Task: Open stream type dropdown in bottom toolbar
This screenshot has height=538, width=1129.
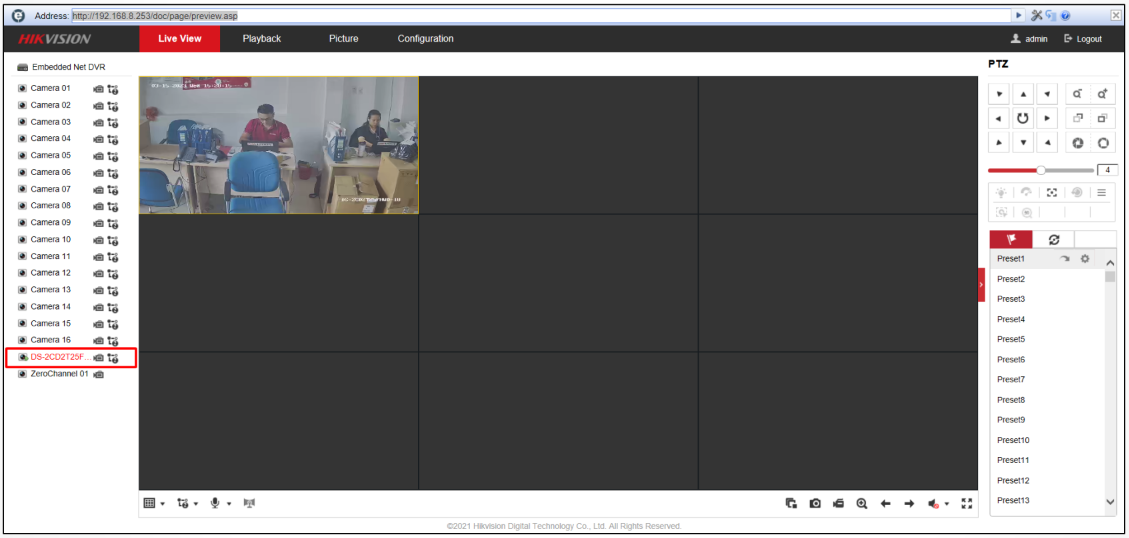Action: pos(187,503)
